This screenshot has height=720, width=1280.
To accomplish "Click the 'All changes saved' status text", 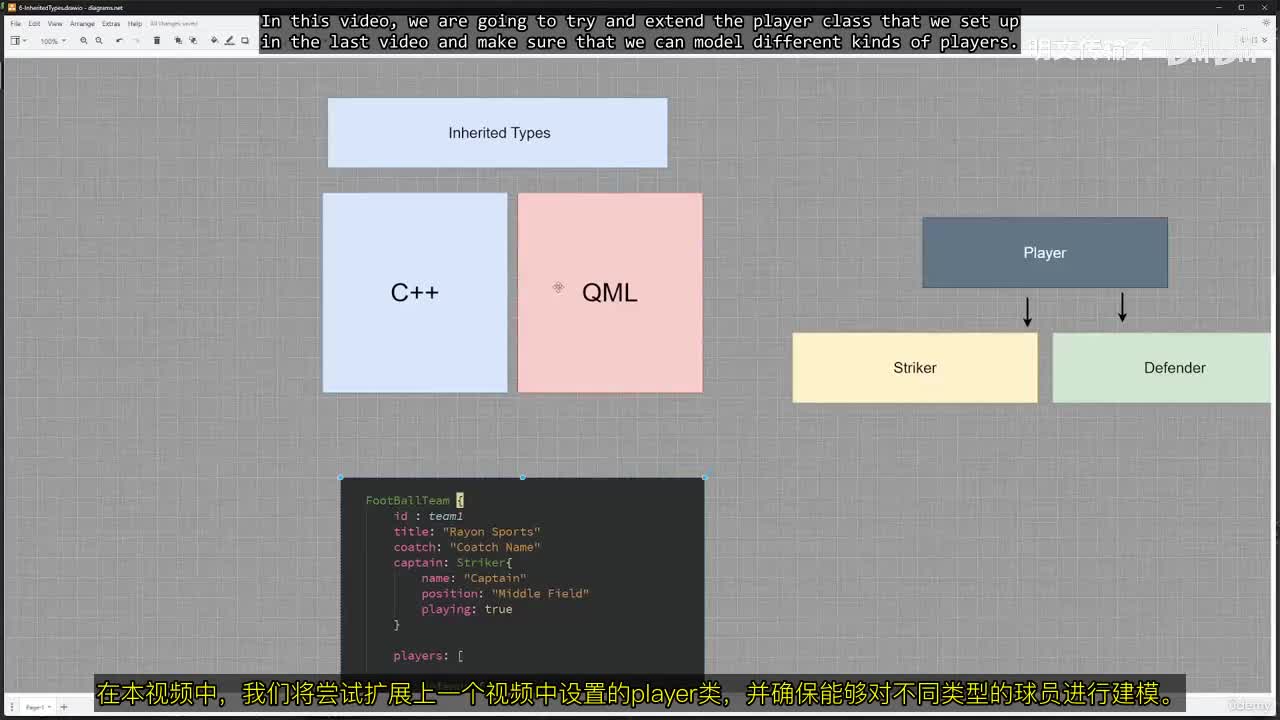I will pos(174,24).
